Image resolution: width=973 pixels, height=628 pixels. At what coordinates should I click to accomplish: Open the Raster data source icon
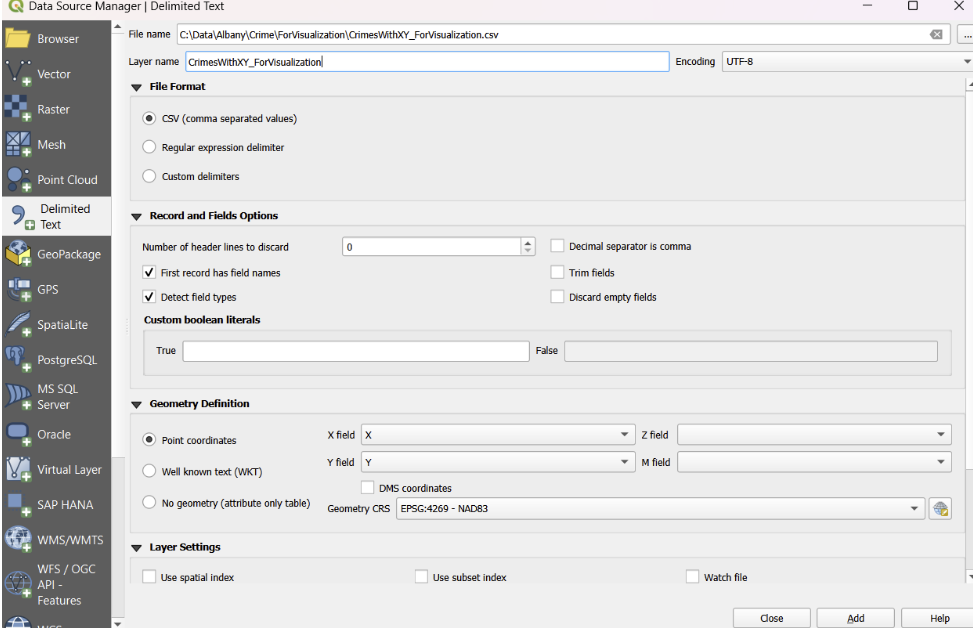pyautogui.click(x=19, y=109)
